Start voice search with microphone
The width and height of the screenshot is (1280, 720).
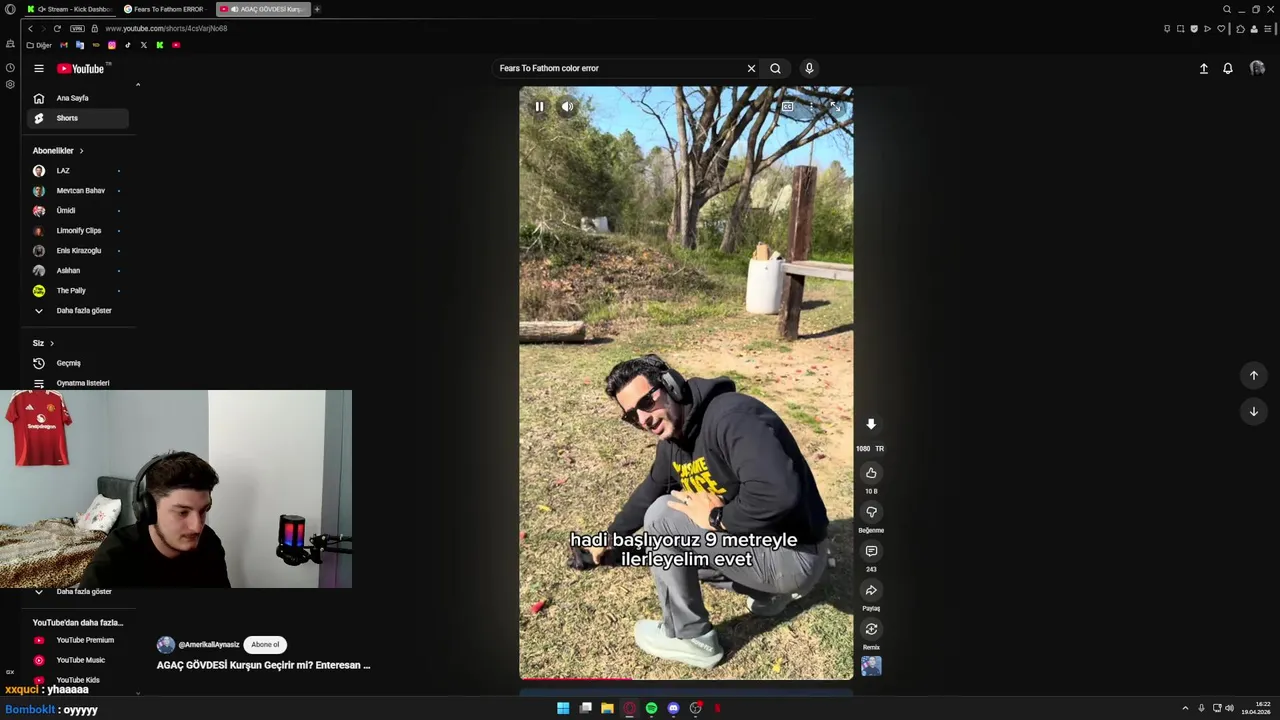click(809, 68)
